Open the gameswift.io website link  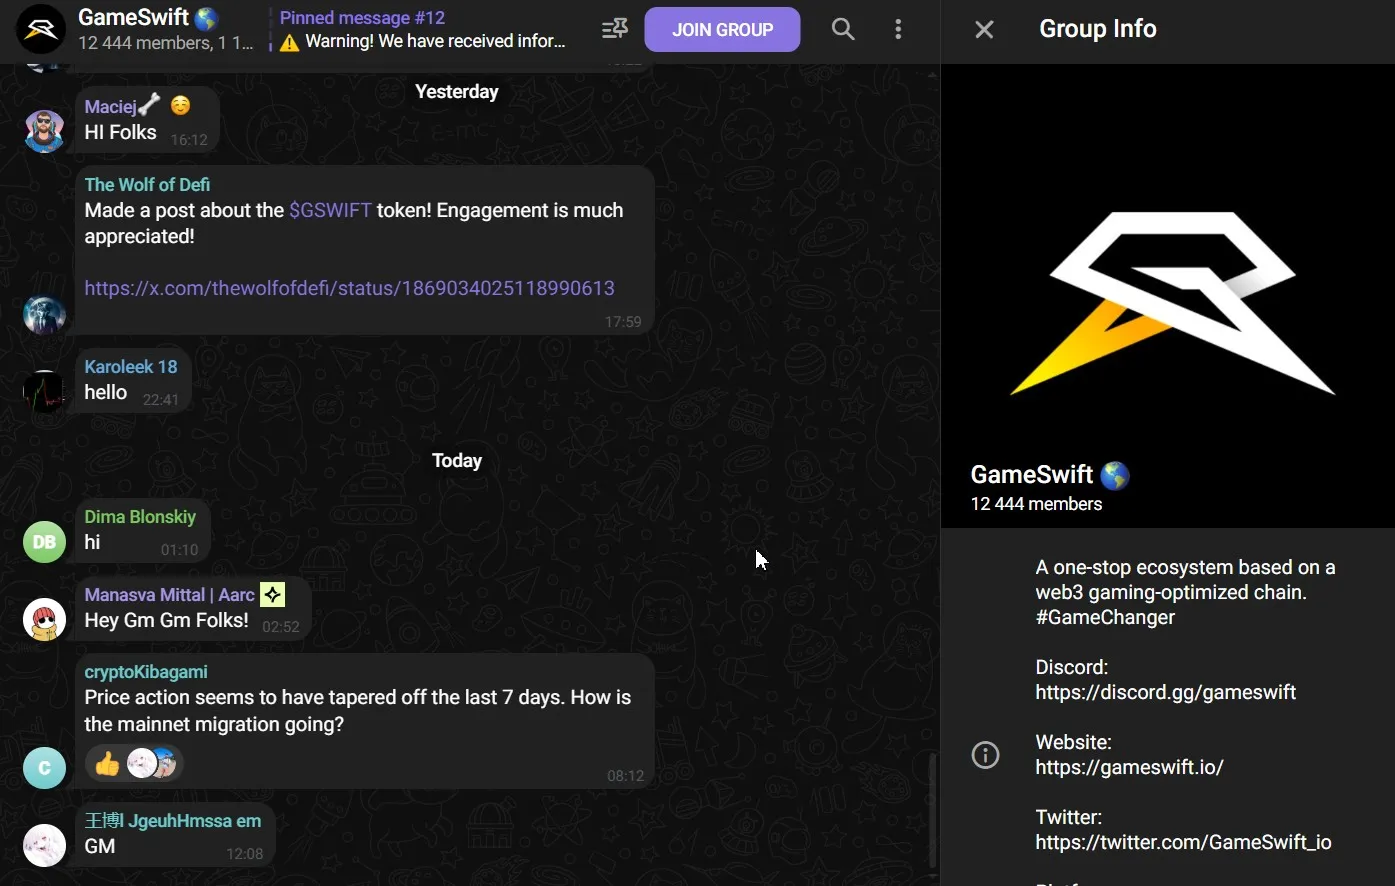[x=1129, y=767]
